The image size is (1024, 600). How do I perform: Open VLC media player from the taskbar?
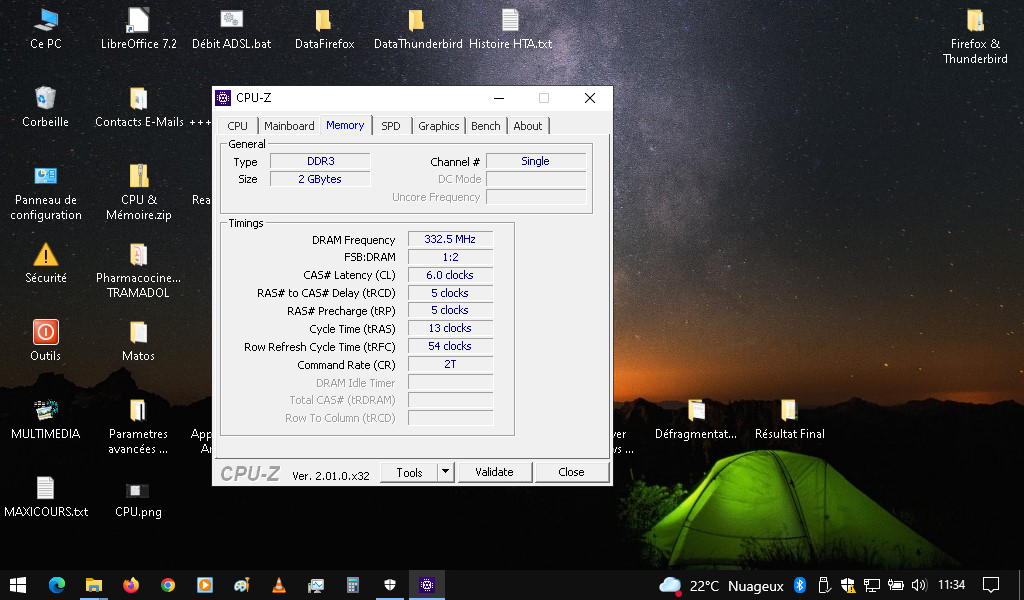coord(278,585)
